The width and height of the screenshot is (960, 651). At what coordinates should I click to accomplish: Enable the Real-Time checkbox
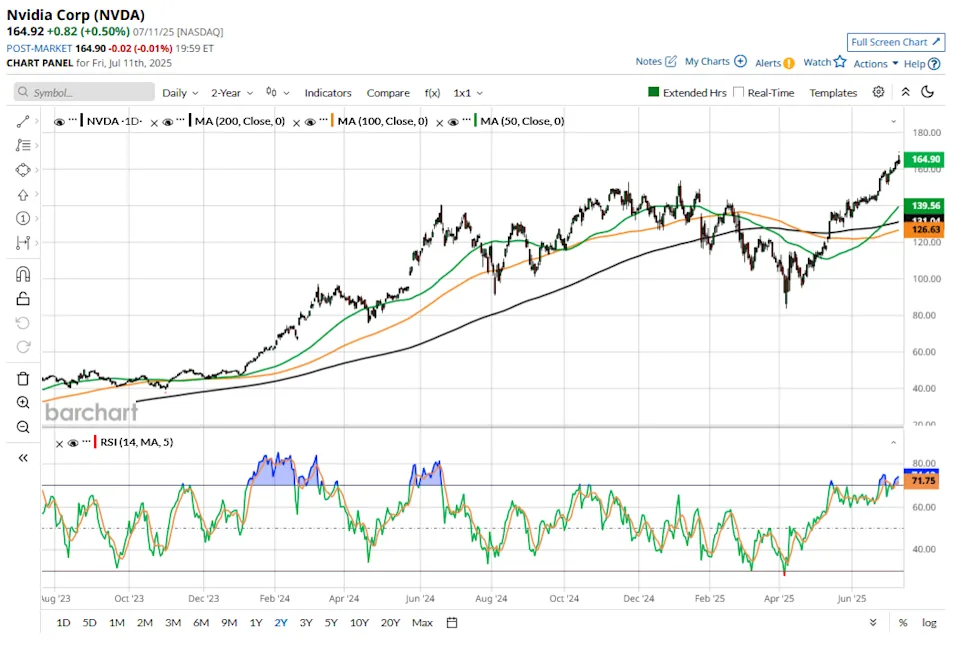738,92
